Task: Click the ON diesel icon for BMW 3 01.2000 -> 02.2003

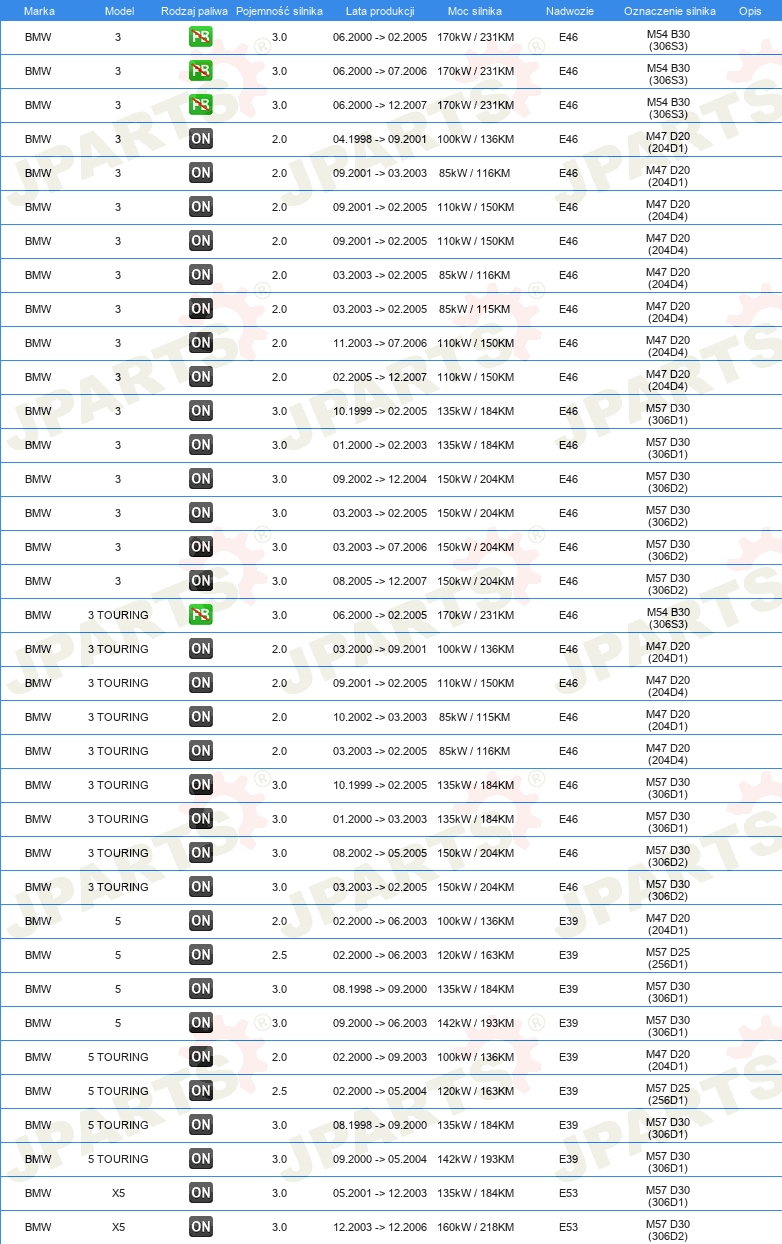Action: [x=201, y=445]
